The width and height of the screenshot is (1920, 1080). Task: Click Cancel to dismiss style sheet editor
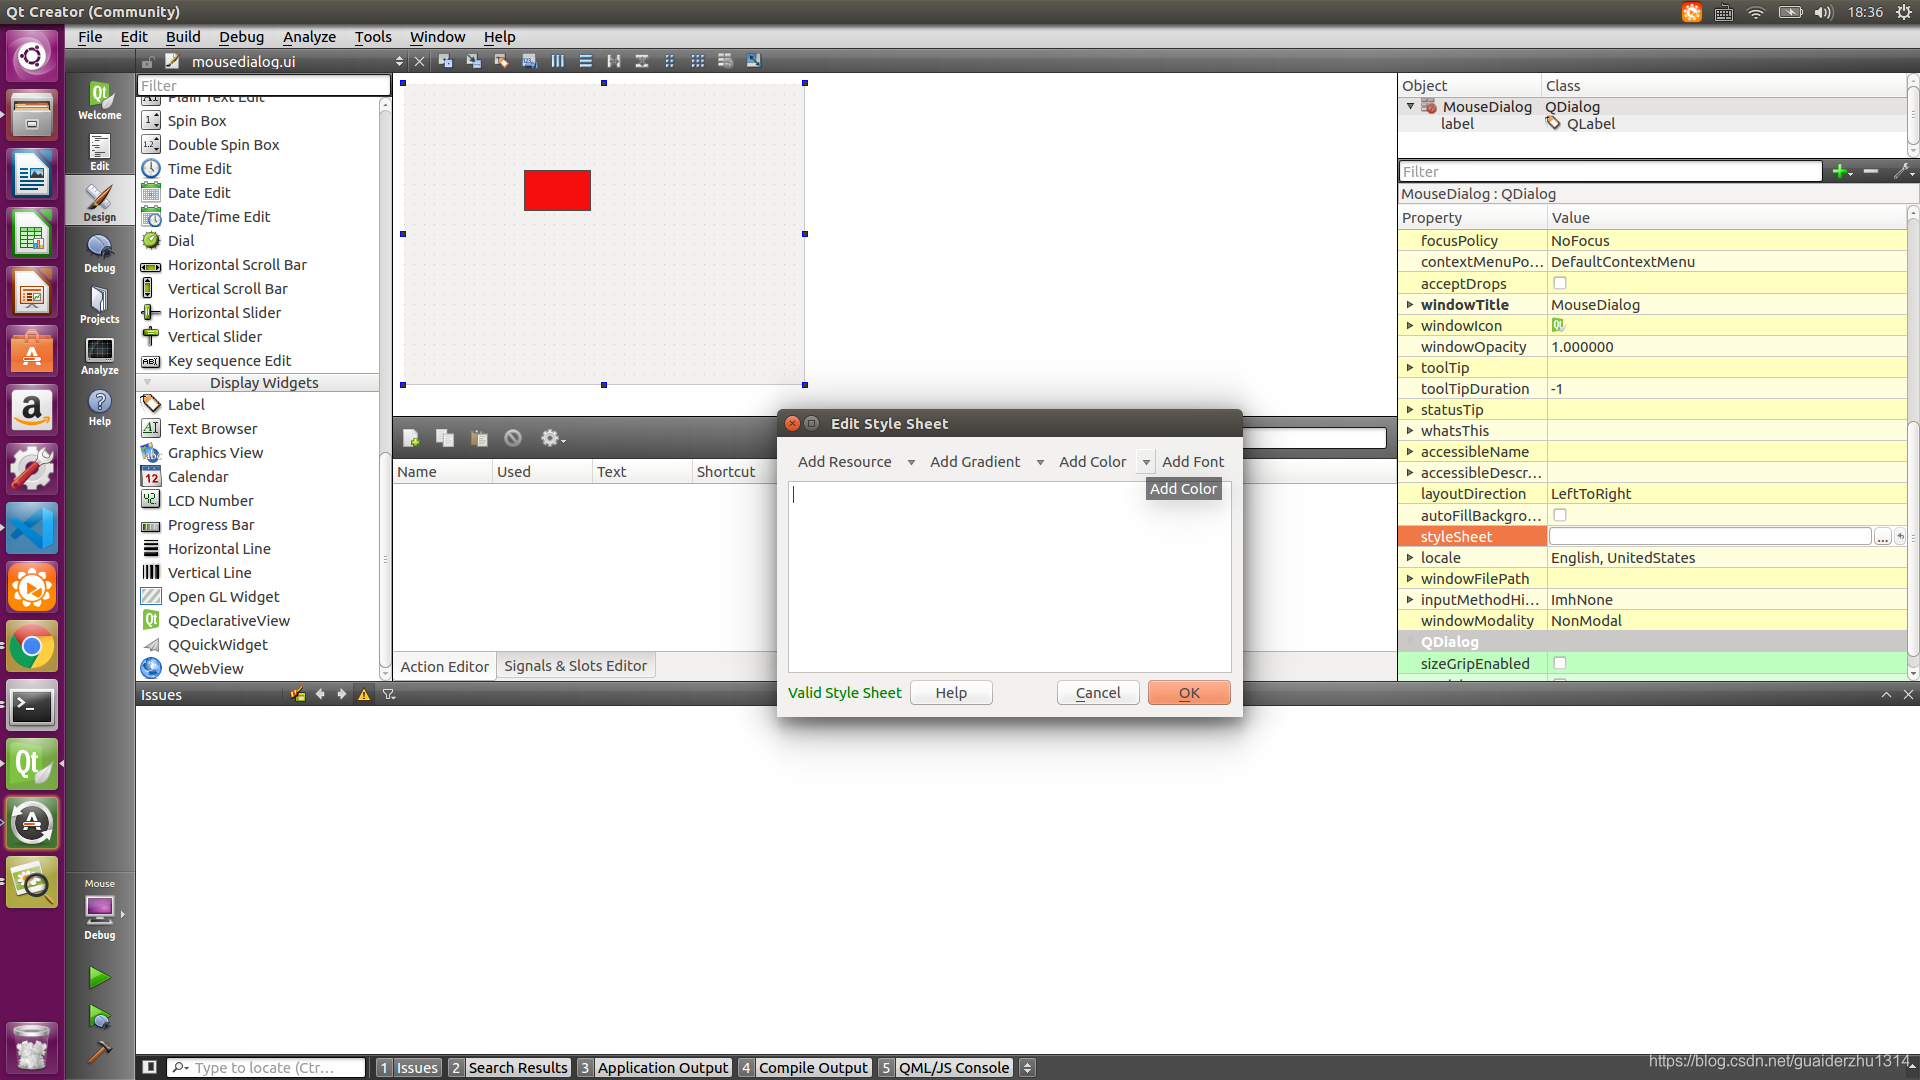point(1098,692)
